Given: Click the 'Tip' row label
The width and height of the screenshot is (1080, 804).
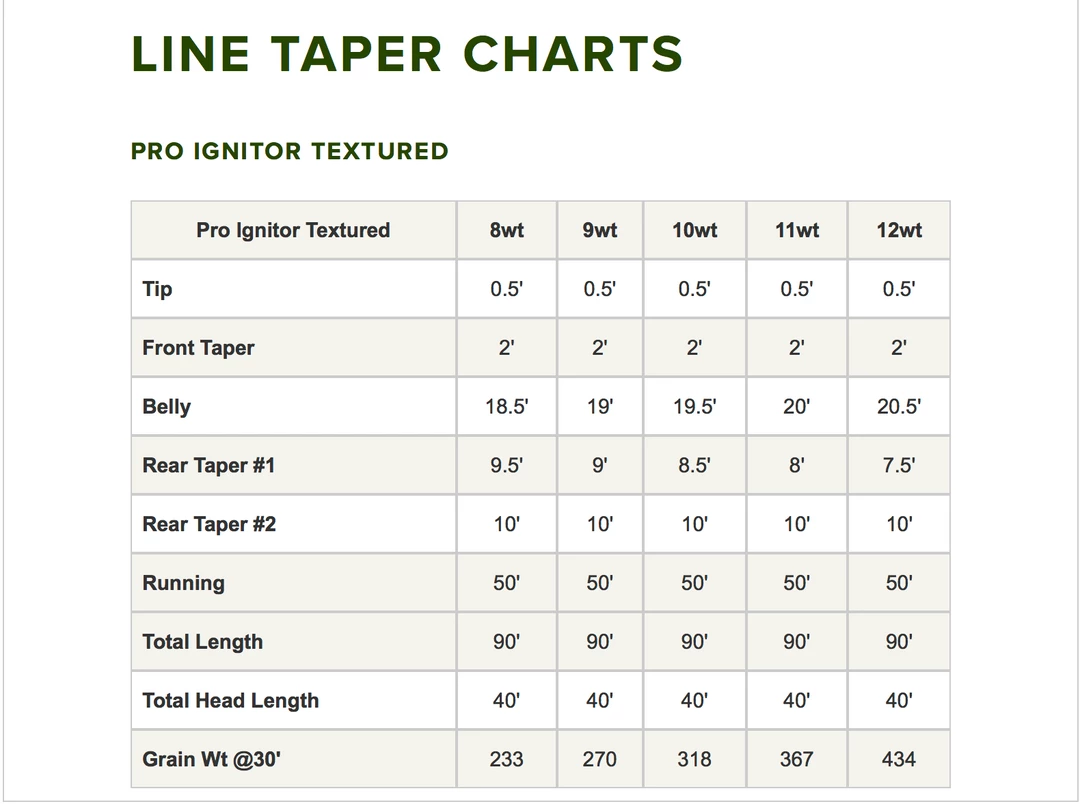Looking at the screenshot, I should pos(158,289).
